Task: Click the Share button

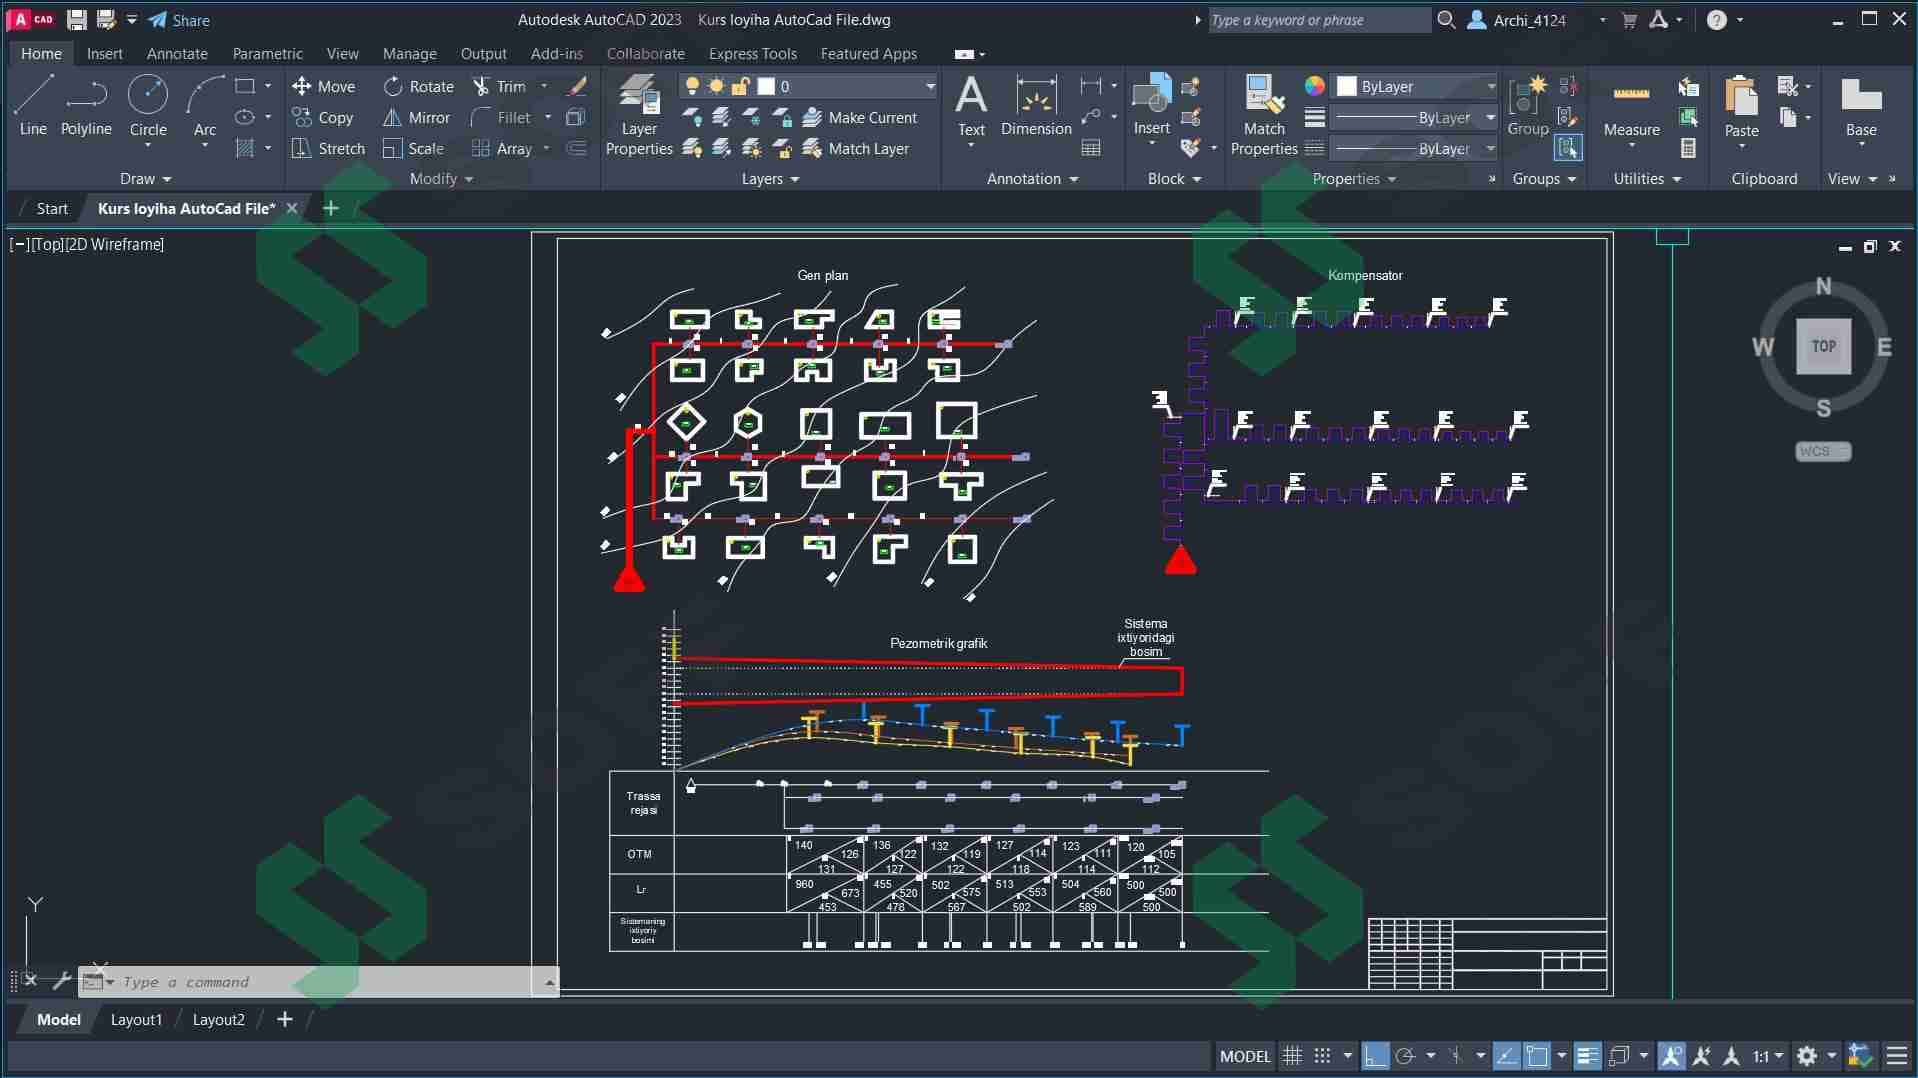Action: click(179, 20)
